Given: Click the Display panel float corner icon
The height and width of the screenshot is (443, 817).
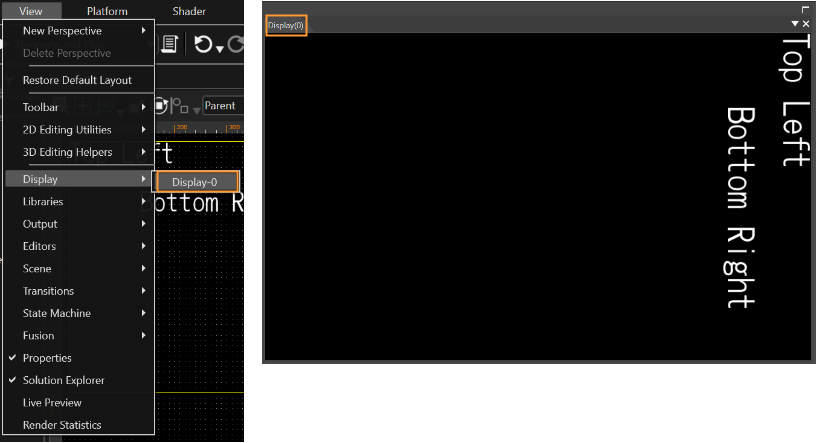Looking at the screenshot, I should pos(805,9).
